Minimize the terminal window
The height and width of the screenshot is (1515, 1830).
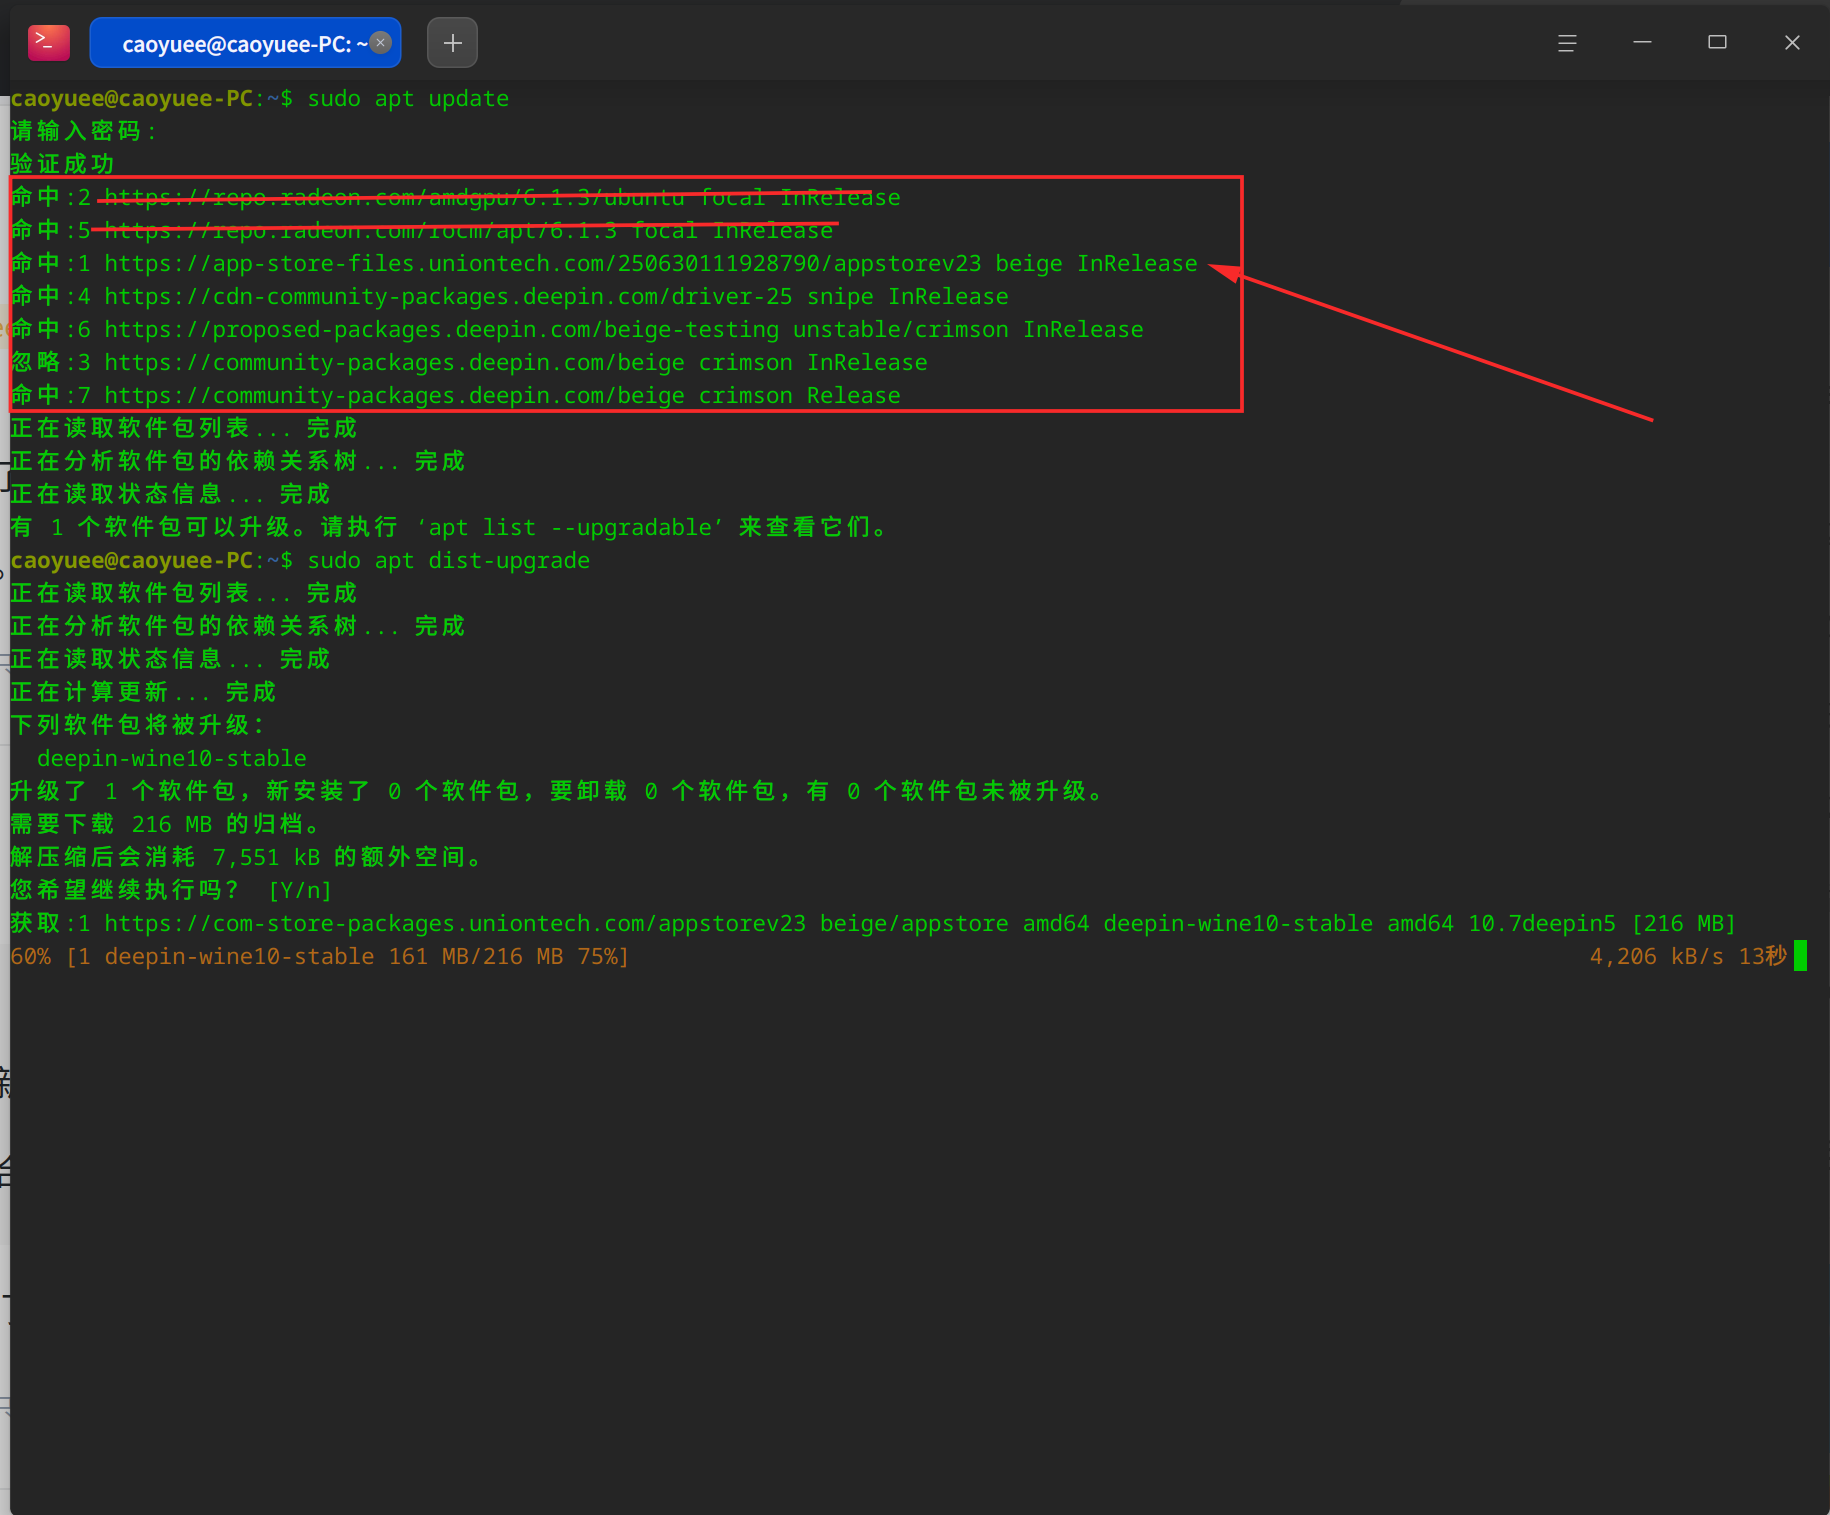pos(1642,42)
